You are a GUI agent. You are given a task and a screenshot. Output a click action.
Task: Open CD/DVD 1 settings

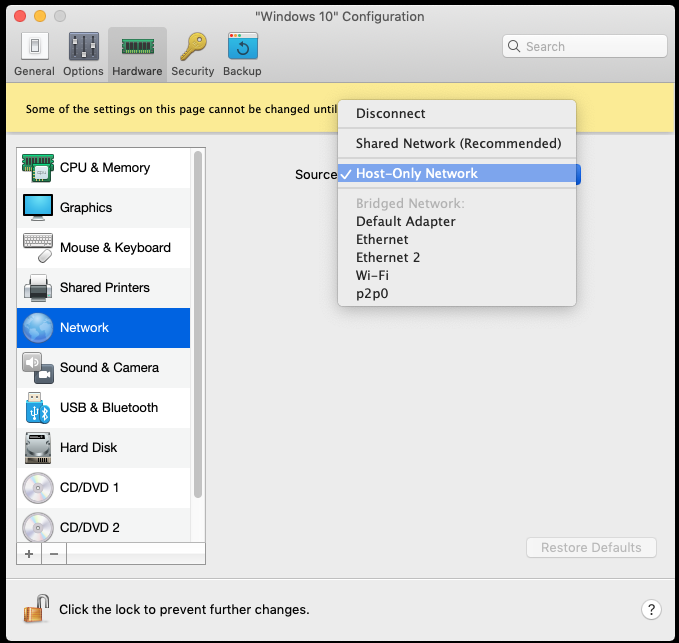pos(103,488)
